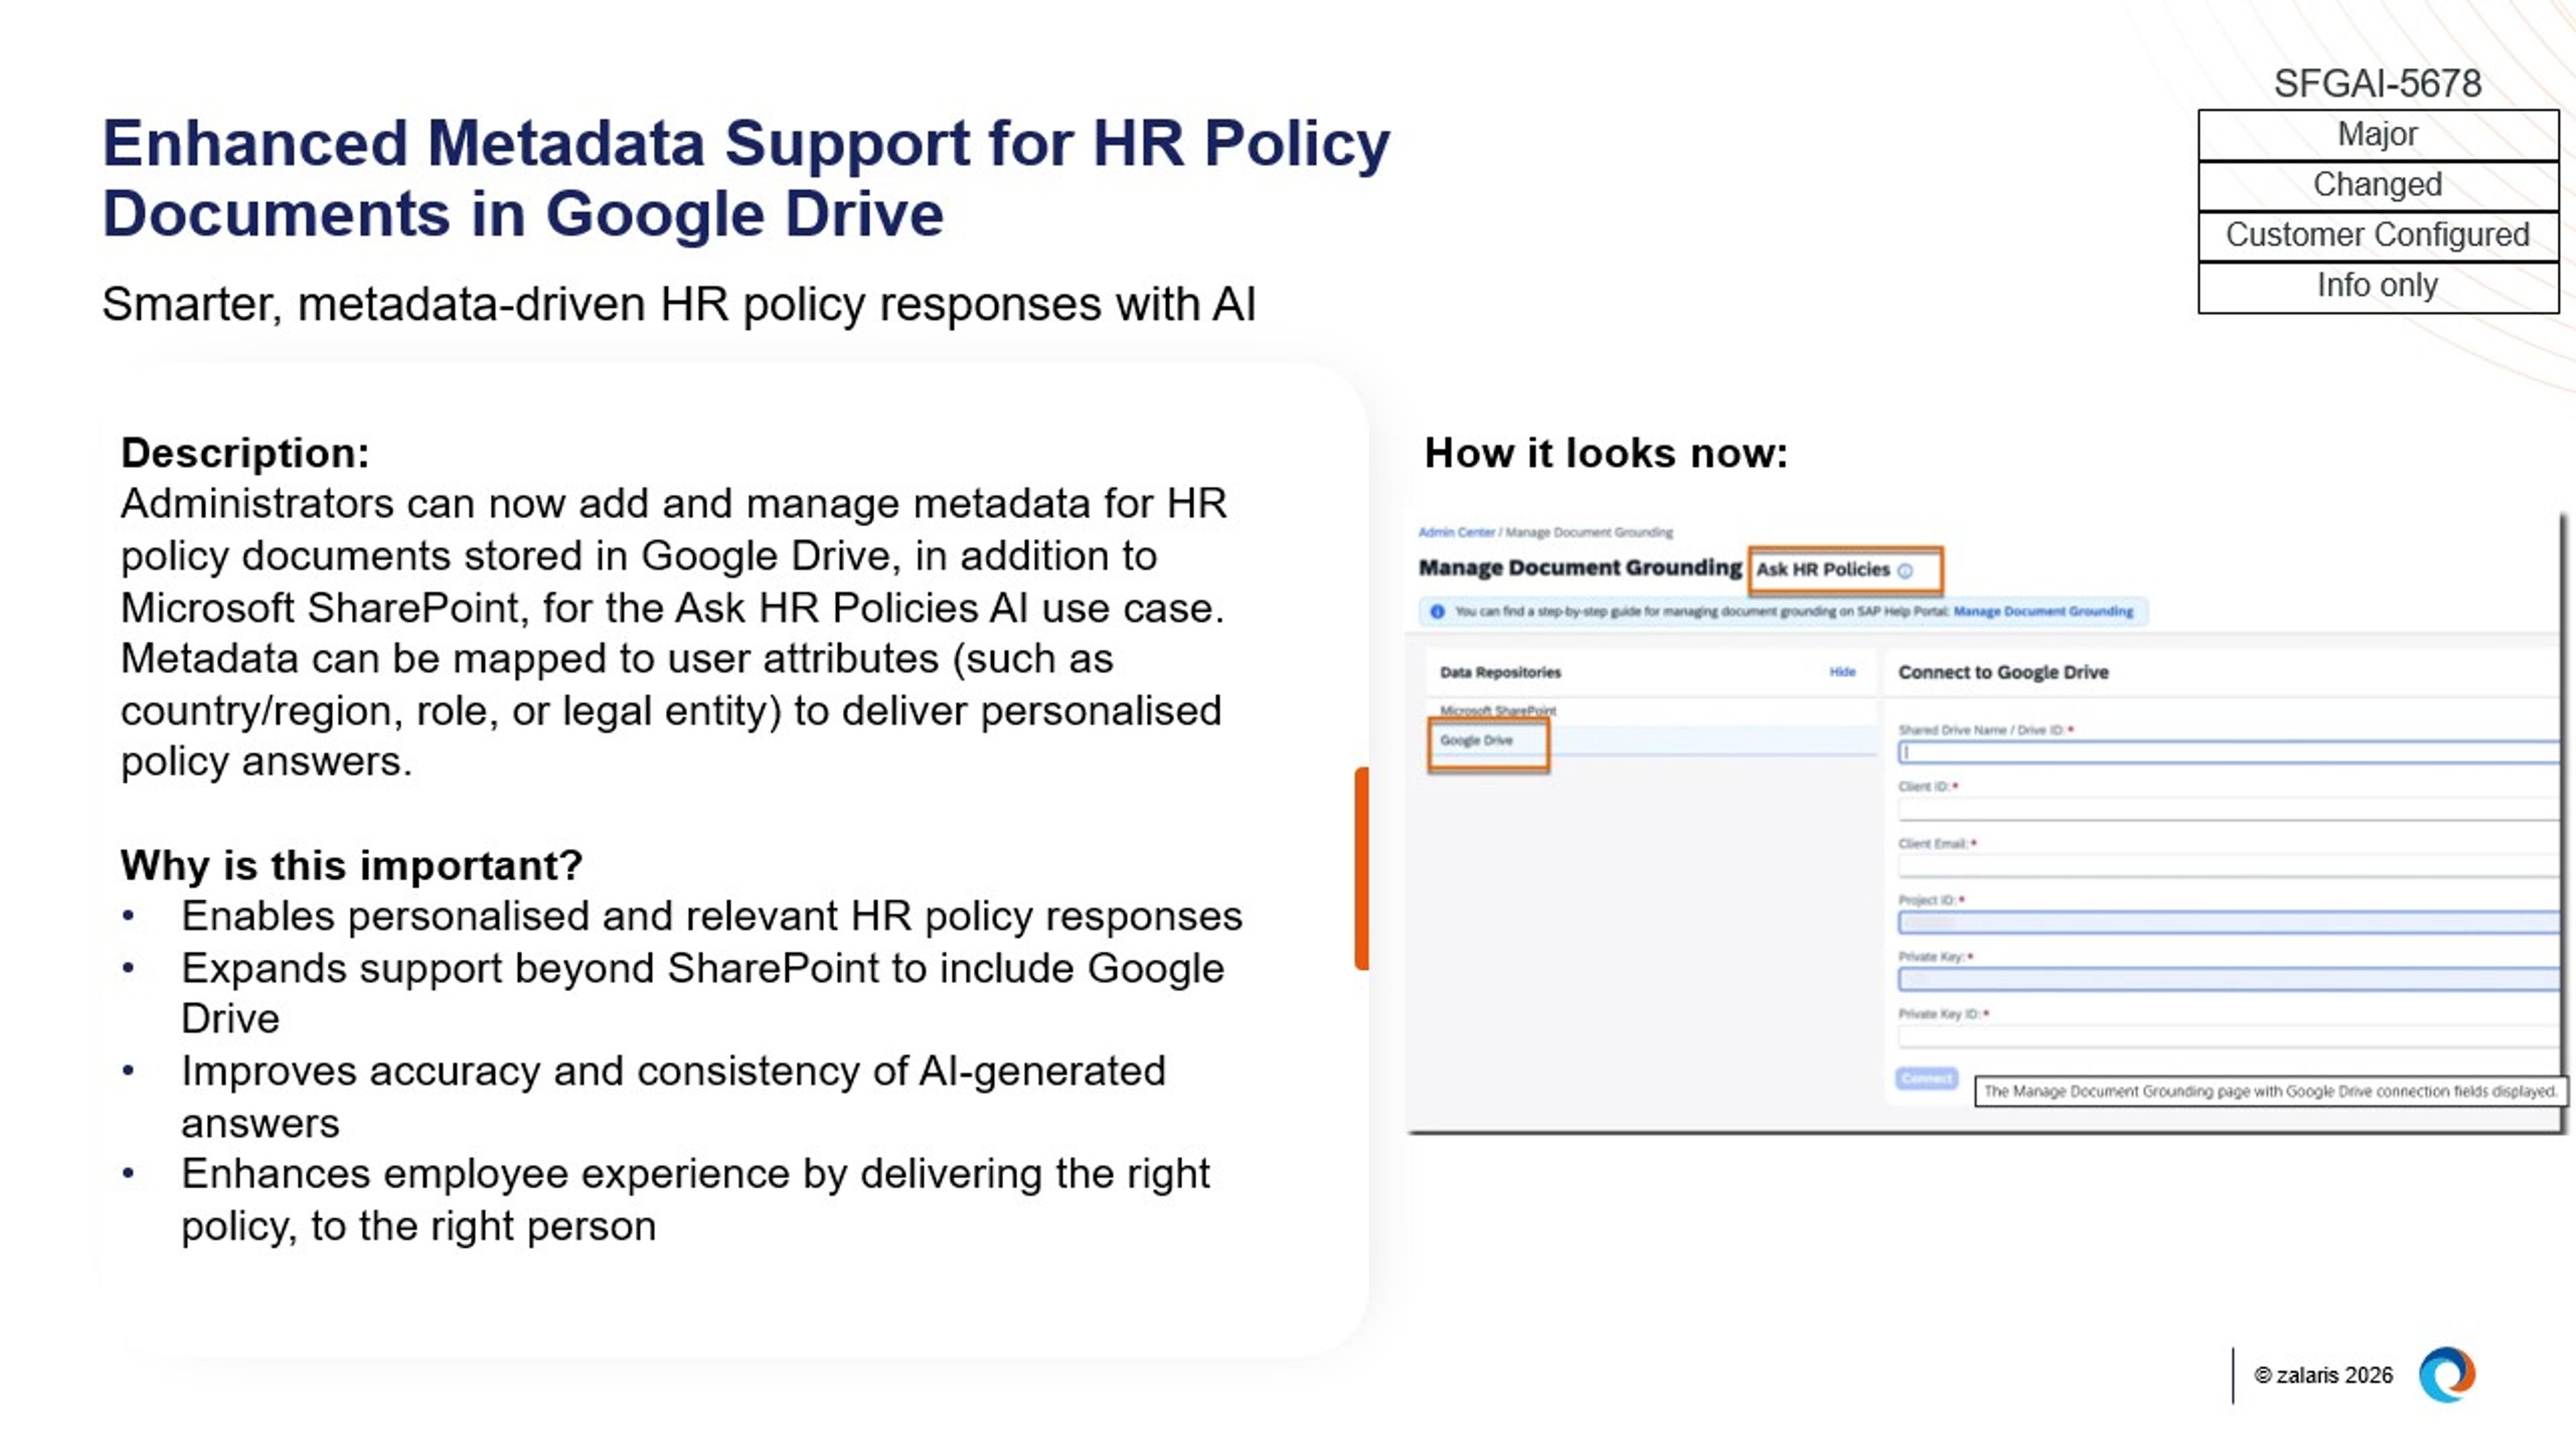
Task: Click bullet Enables personalised and relevant responses
Action: pyautogui.click(x=711, y=917)
